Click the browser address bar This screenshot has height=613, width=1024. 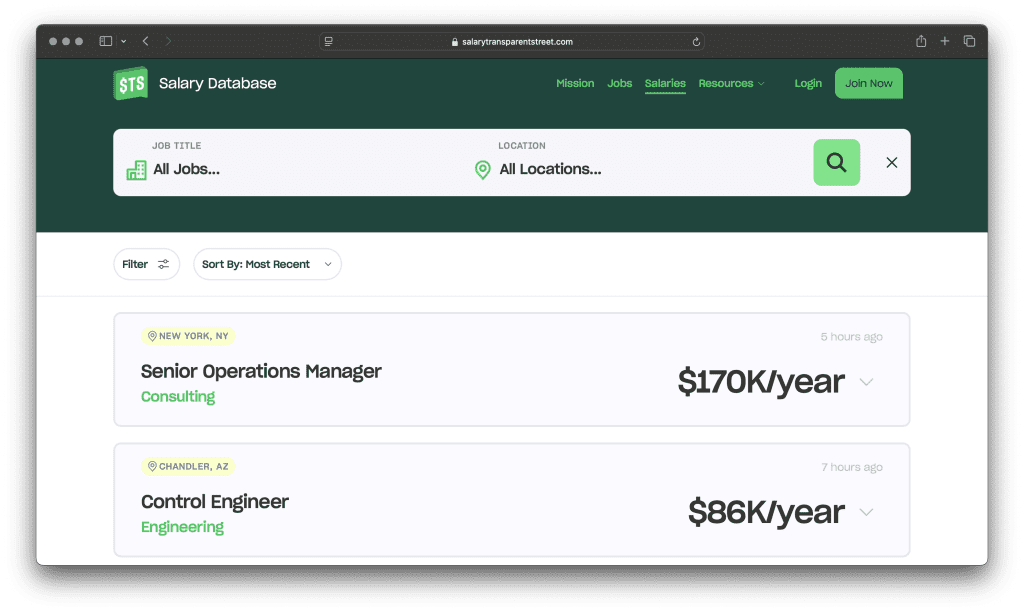(512, 41)
